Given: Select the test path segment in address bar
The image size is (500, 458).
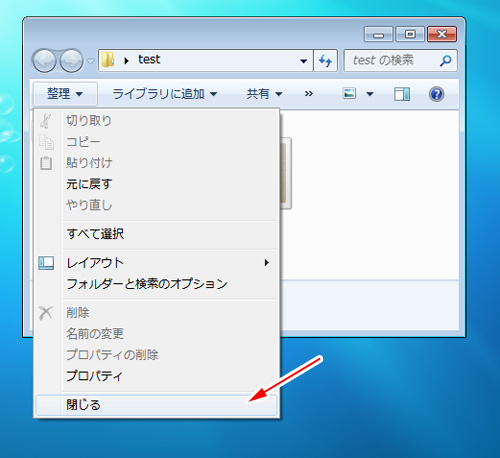Looking at the screenshot, I should 149,60.
